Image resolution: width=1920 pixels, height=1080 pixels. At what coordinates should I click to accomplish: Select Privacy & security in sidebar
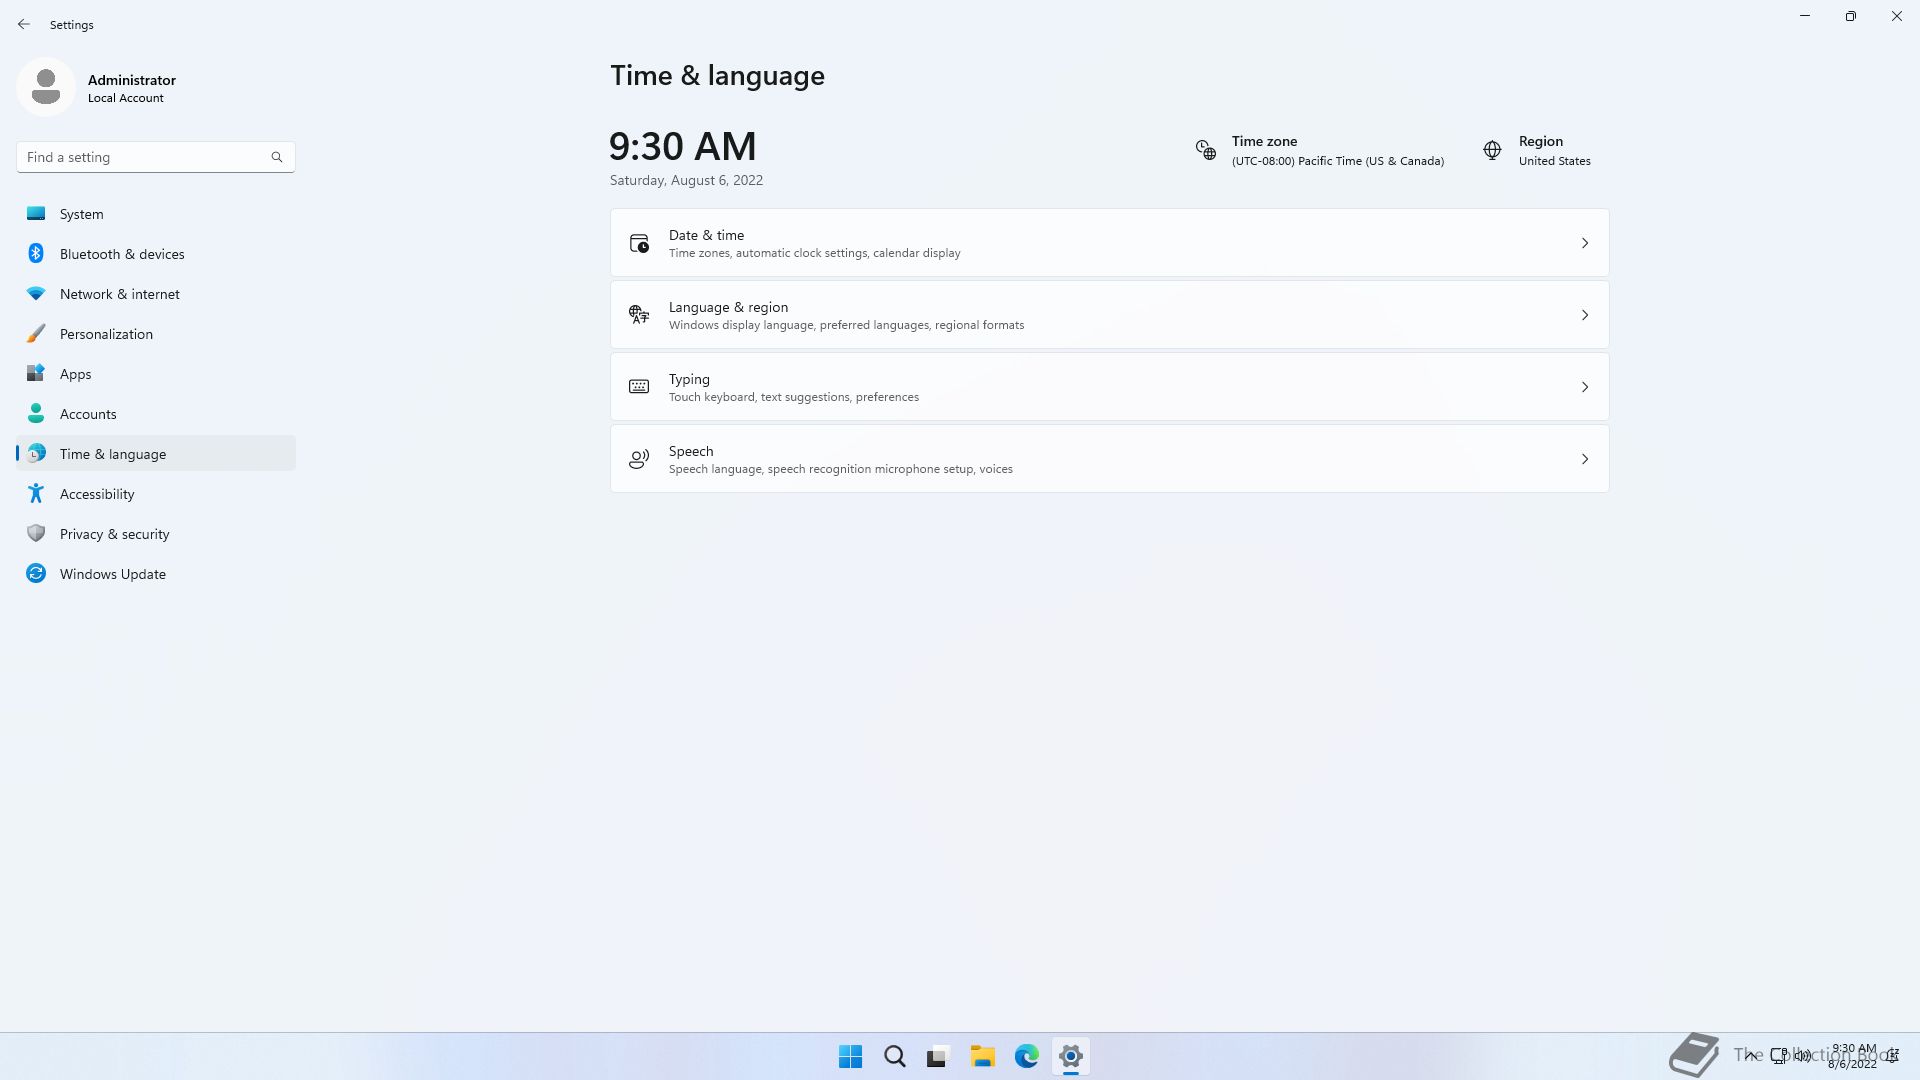[114, 534]
